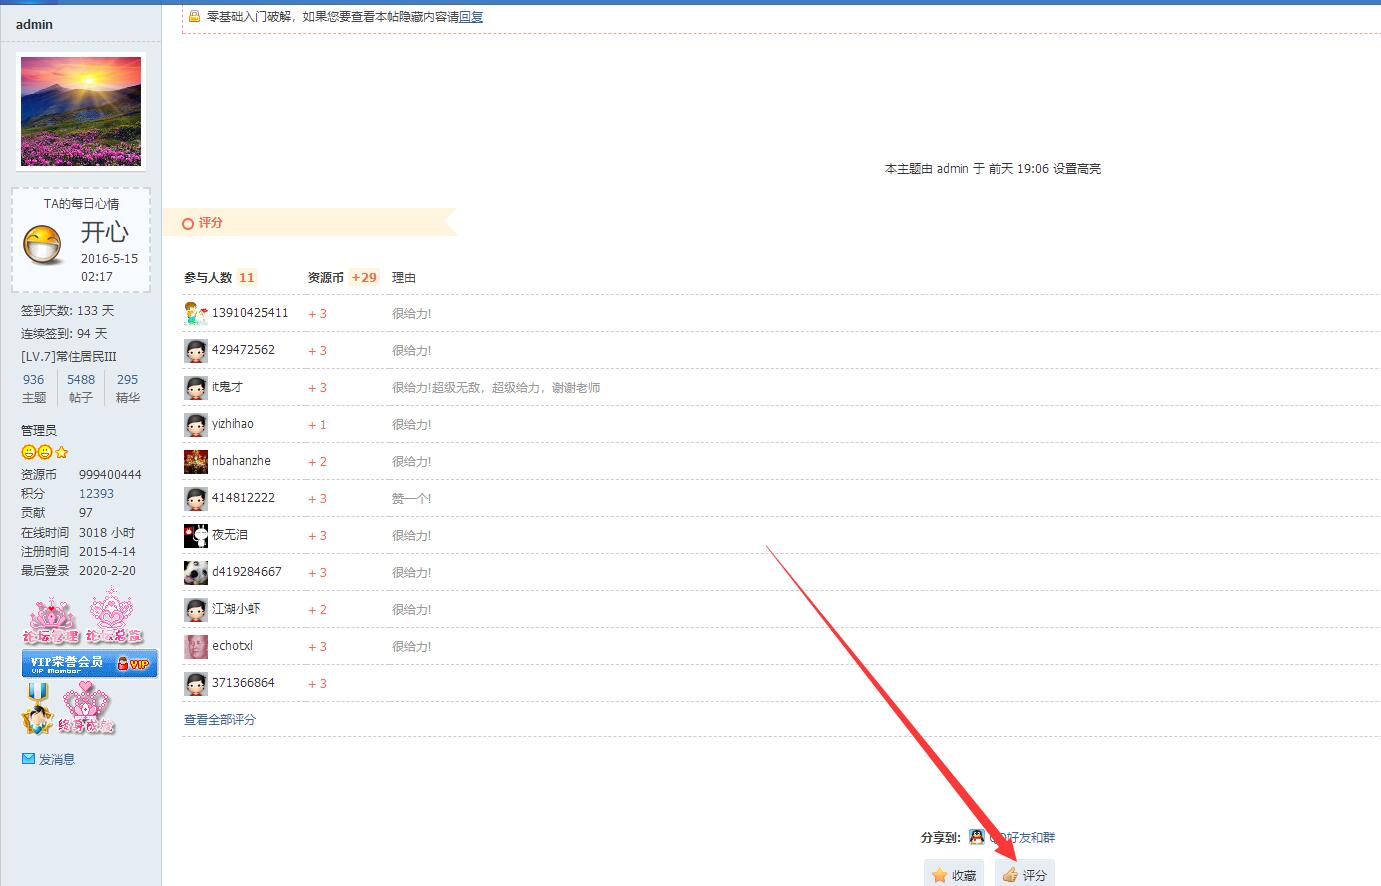Viewport: 1381px width, 886px height.
Task: Visit profile of 371366864
Action: [x=243, y=683]
